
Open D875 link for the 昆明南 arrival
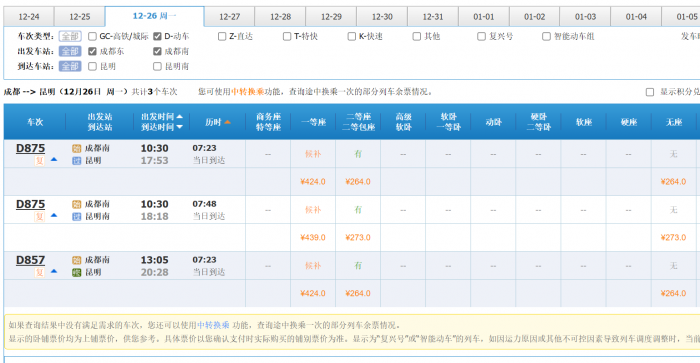tap(30, 204)
